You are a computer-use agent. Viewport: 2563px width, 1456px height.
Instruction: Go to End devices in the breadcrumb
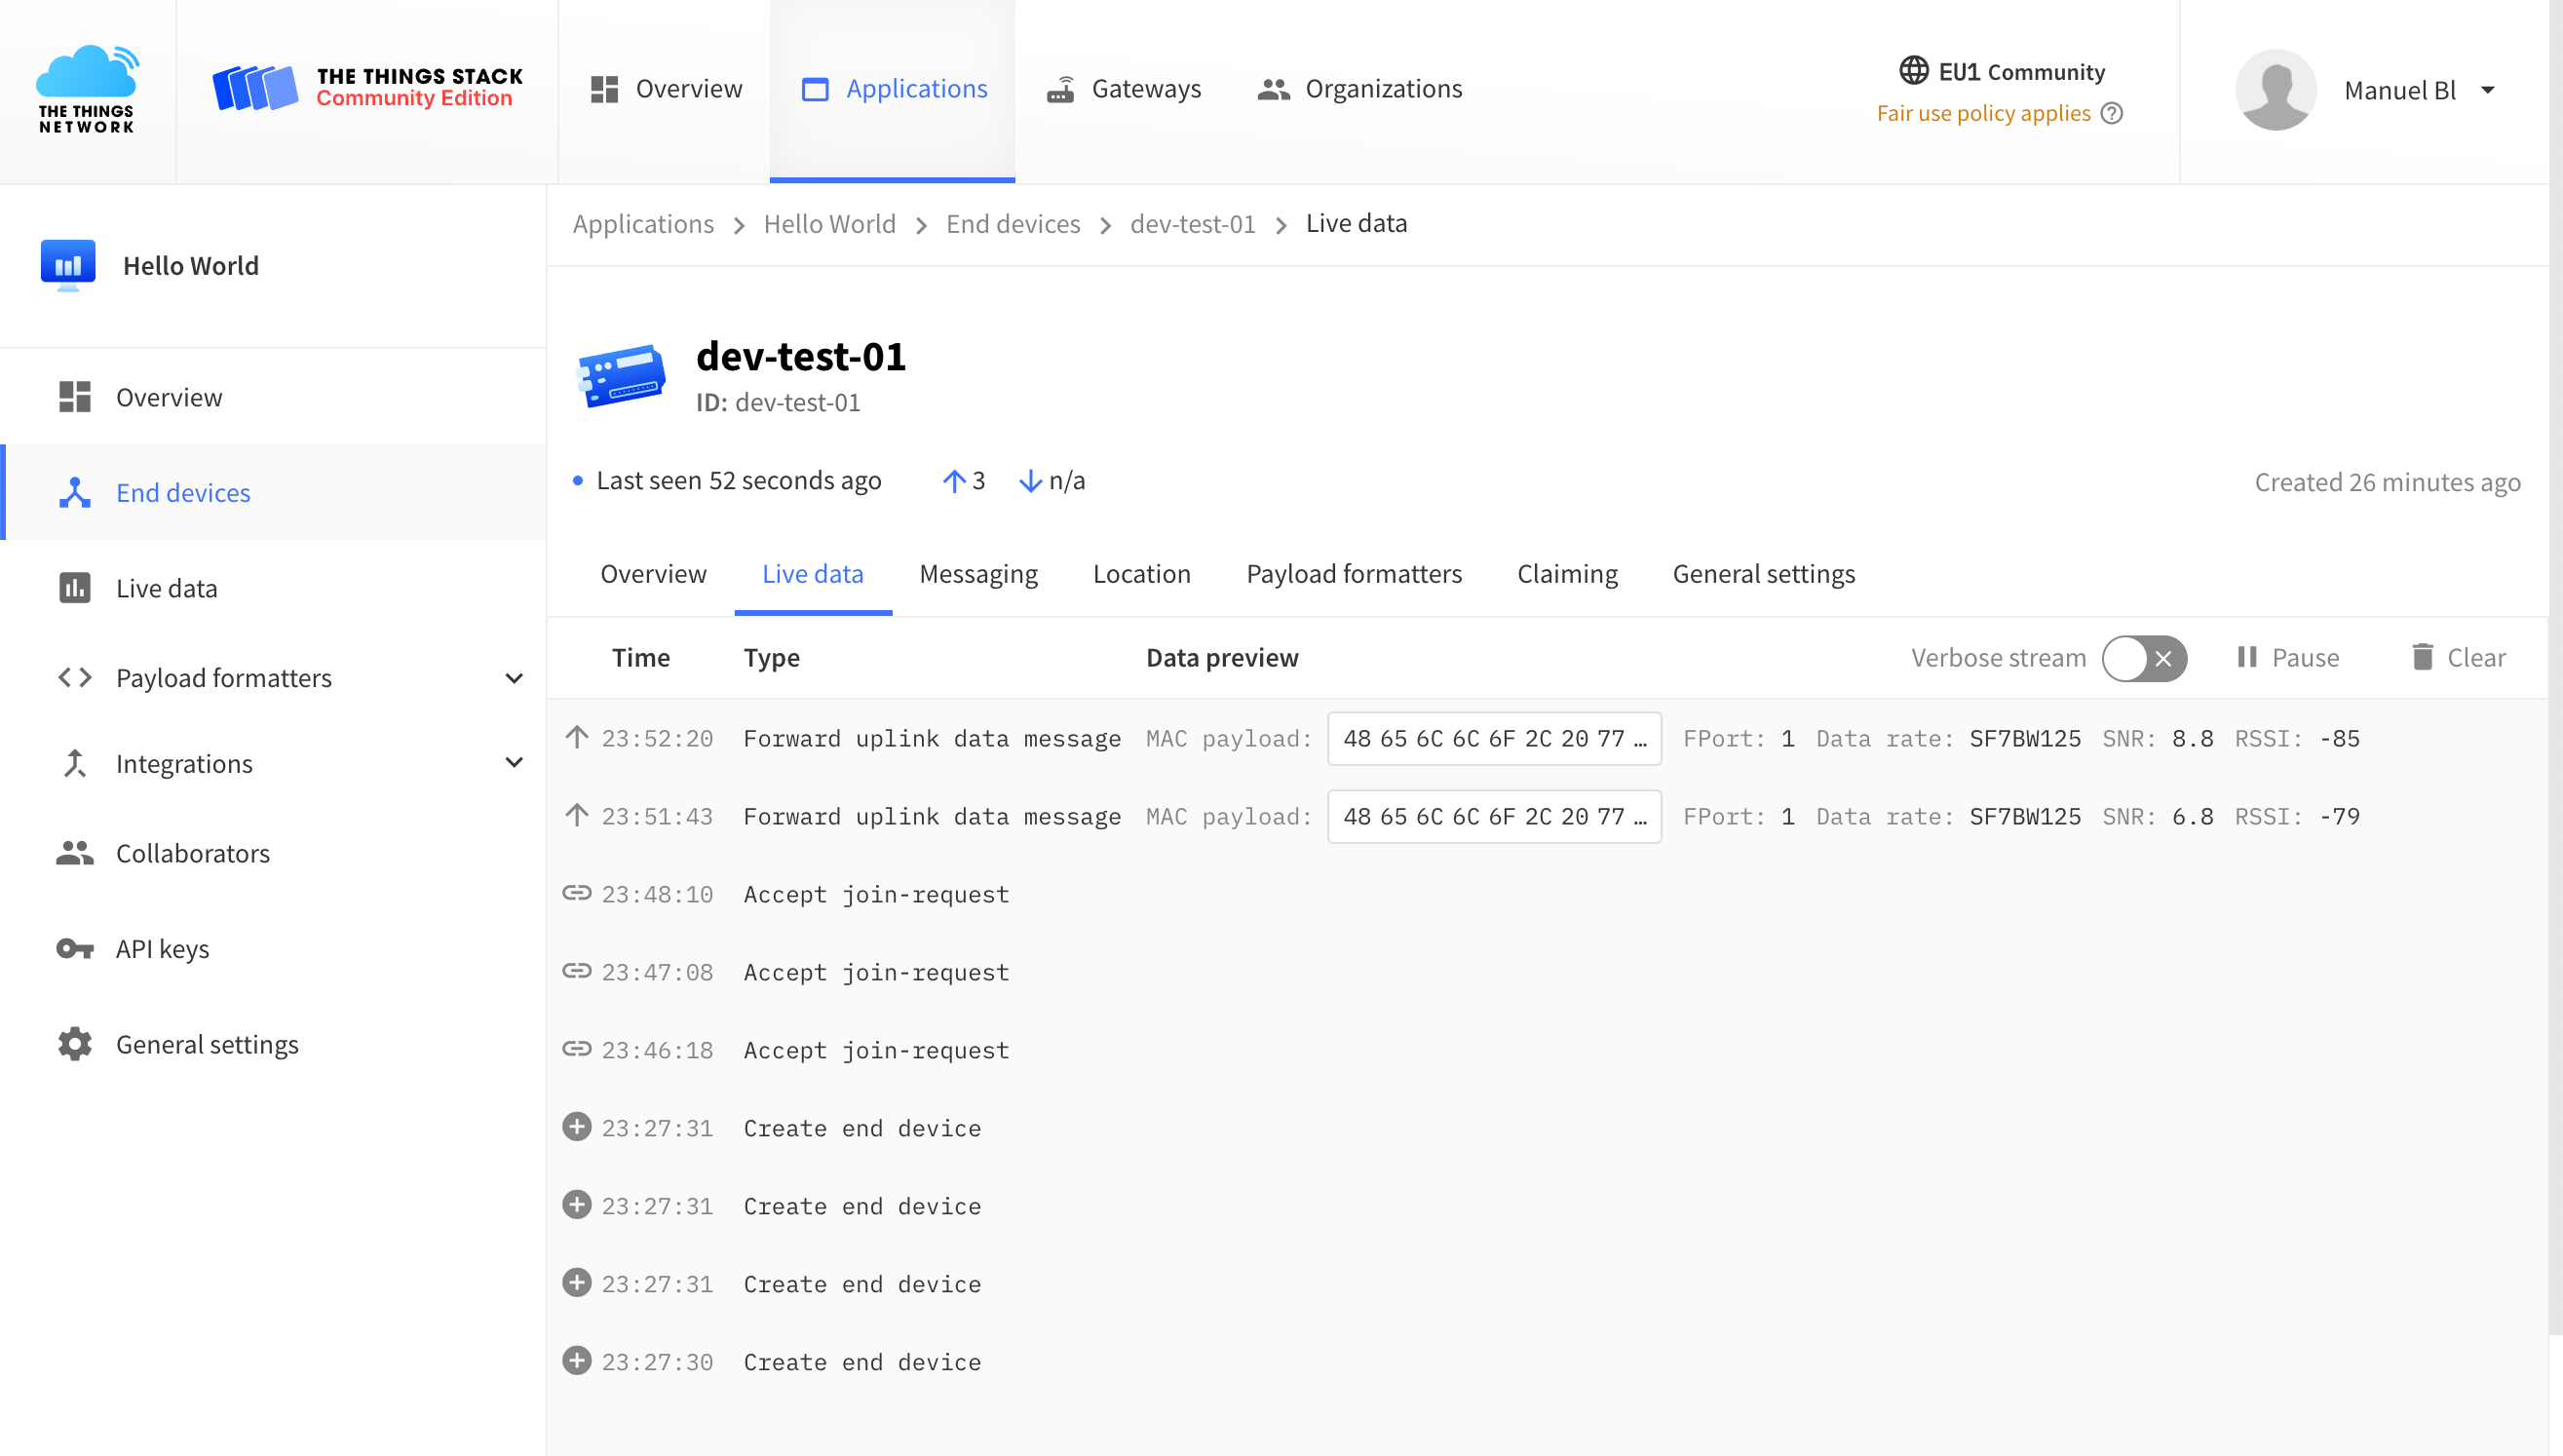pos(1013,223)
